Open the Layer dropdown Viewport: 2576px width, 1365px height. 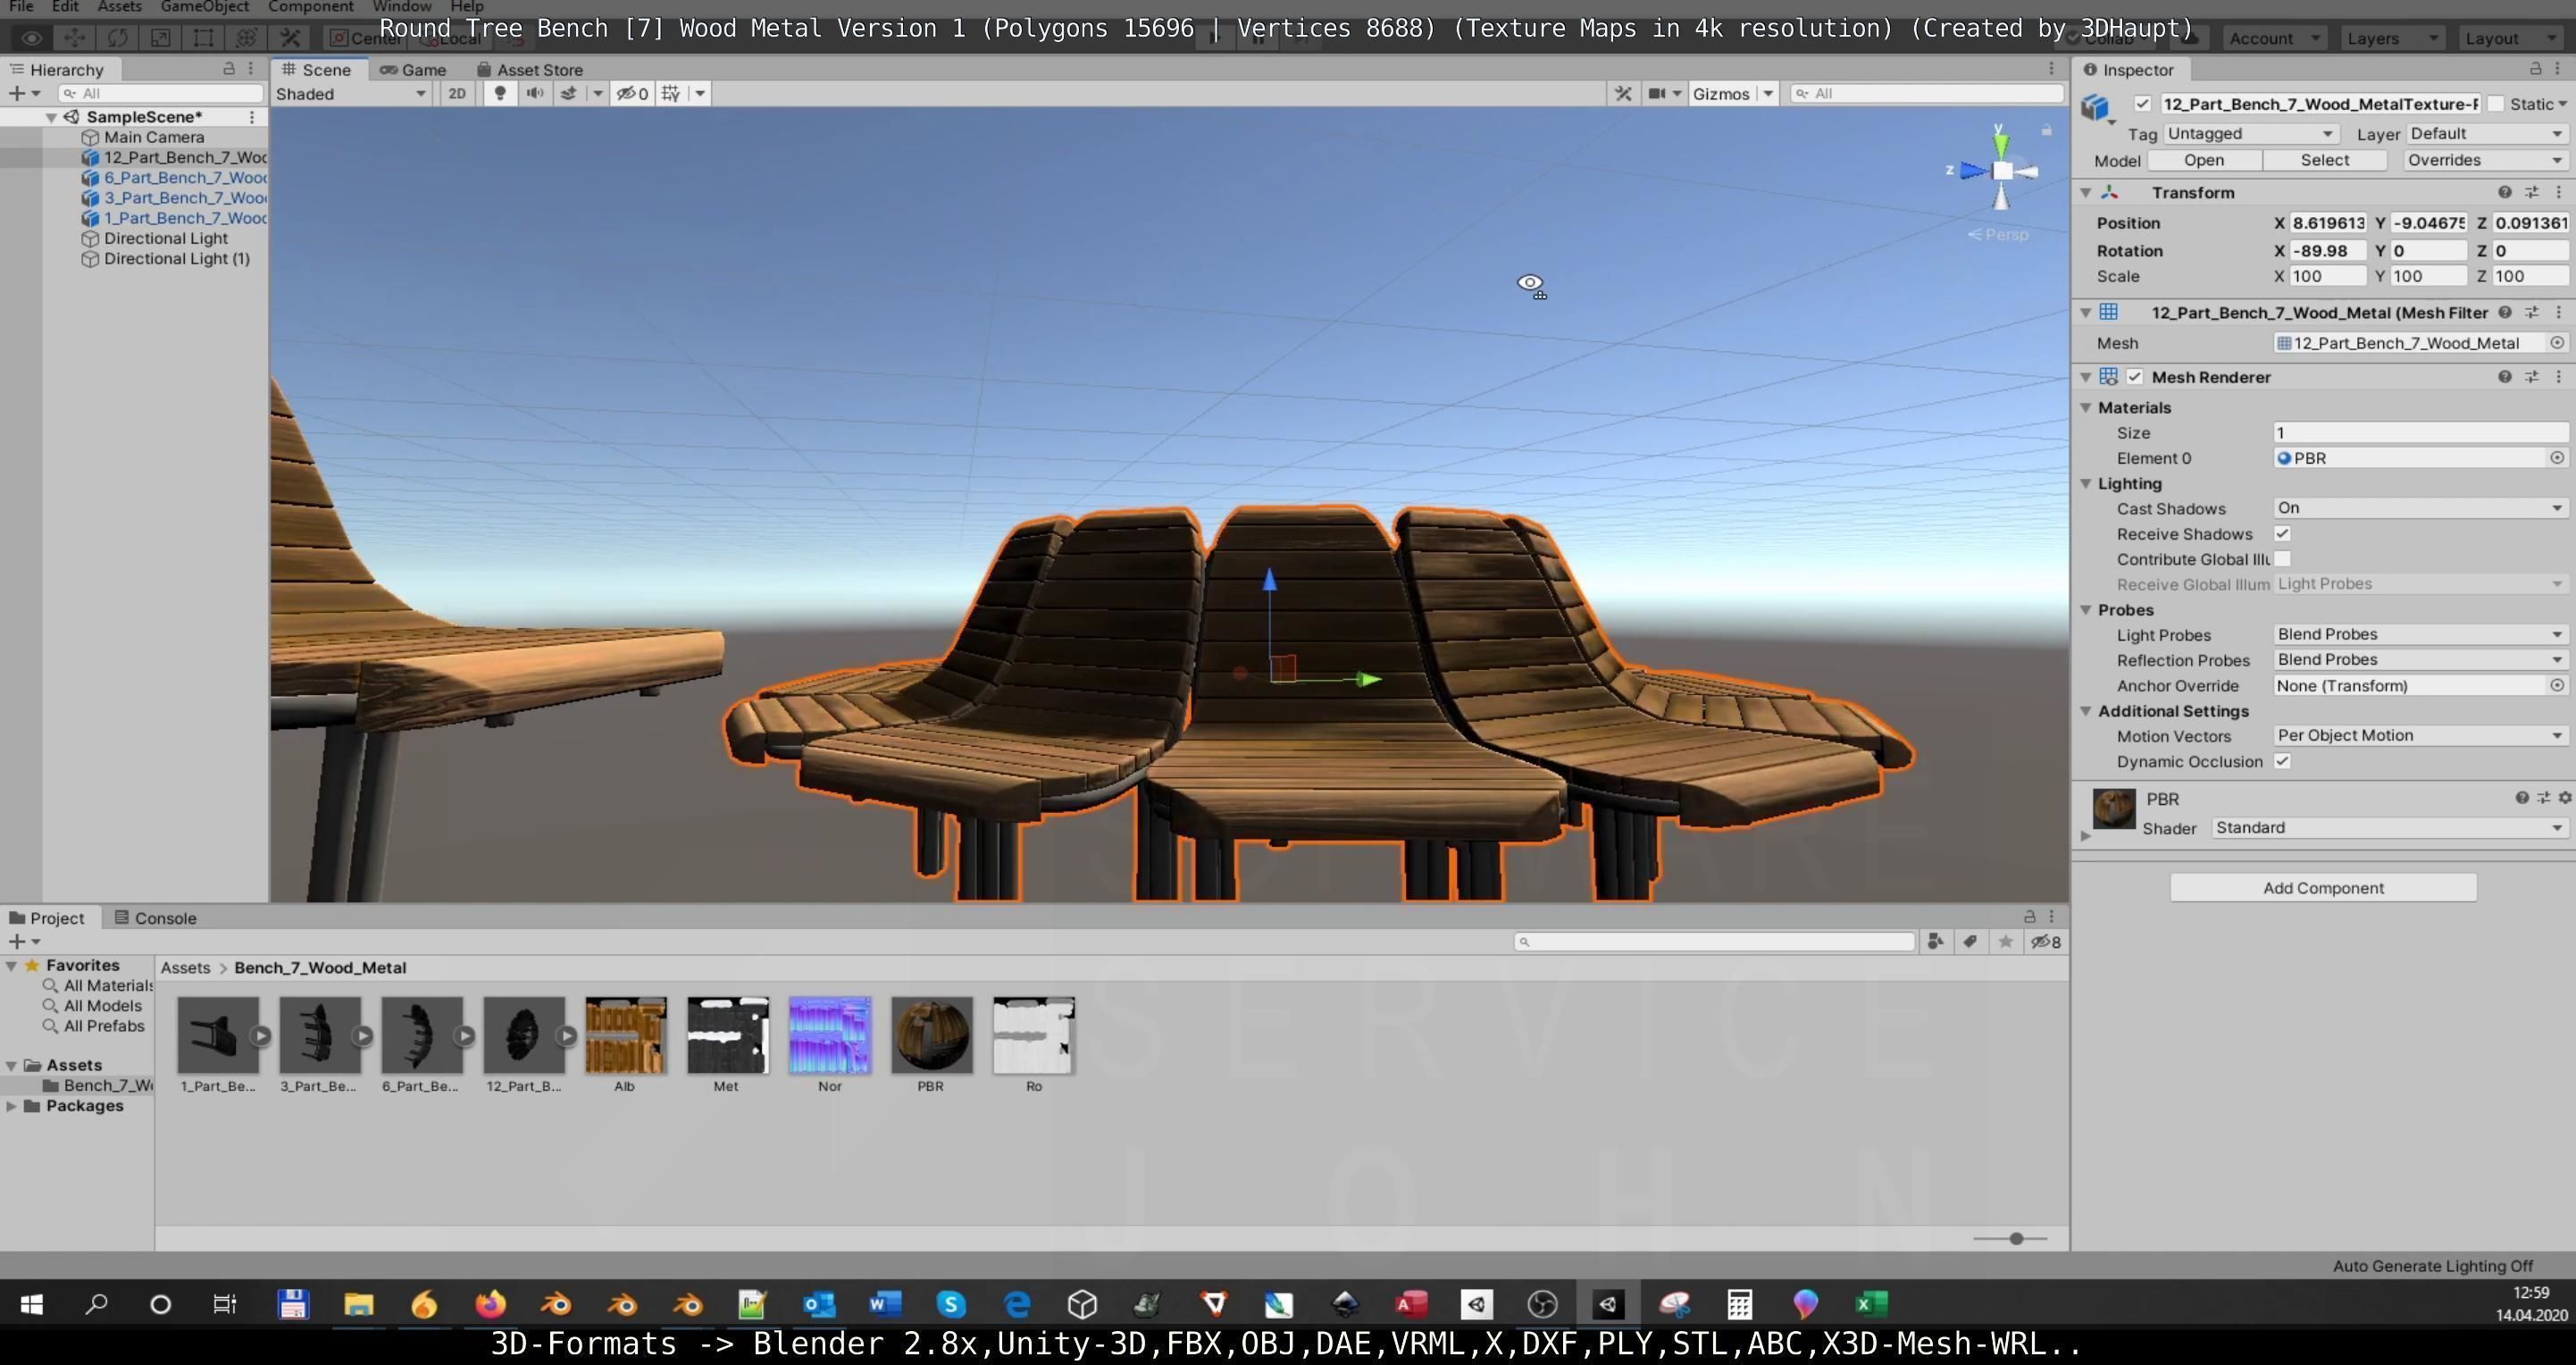2487,134
